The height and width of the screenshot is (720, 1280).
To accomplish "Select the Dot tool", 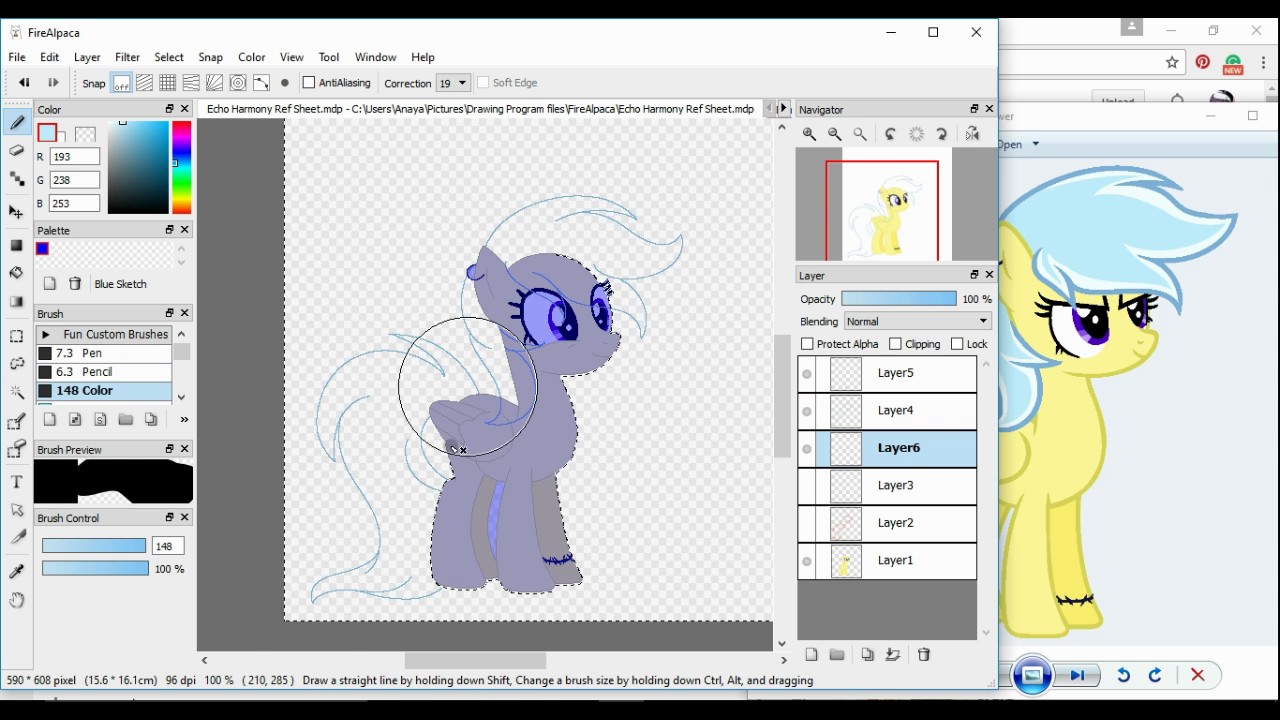I will (17, 179).
